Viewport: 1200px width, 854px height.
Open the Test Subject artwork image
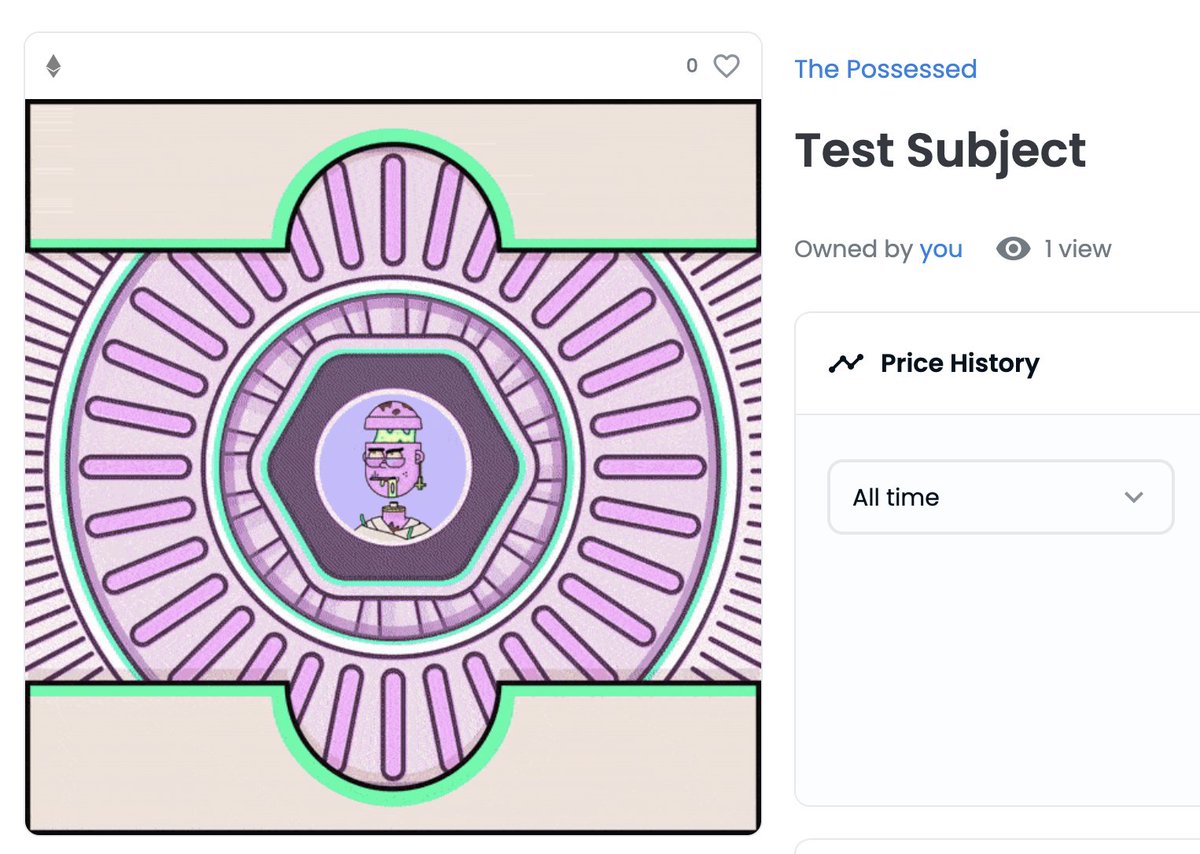[393, 467]
